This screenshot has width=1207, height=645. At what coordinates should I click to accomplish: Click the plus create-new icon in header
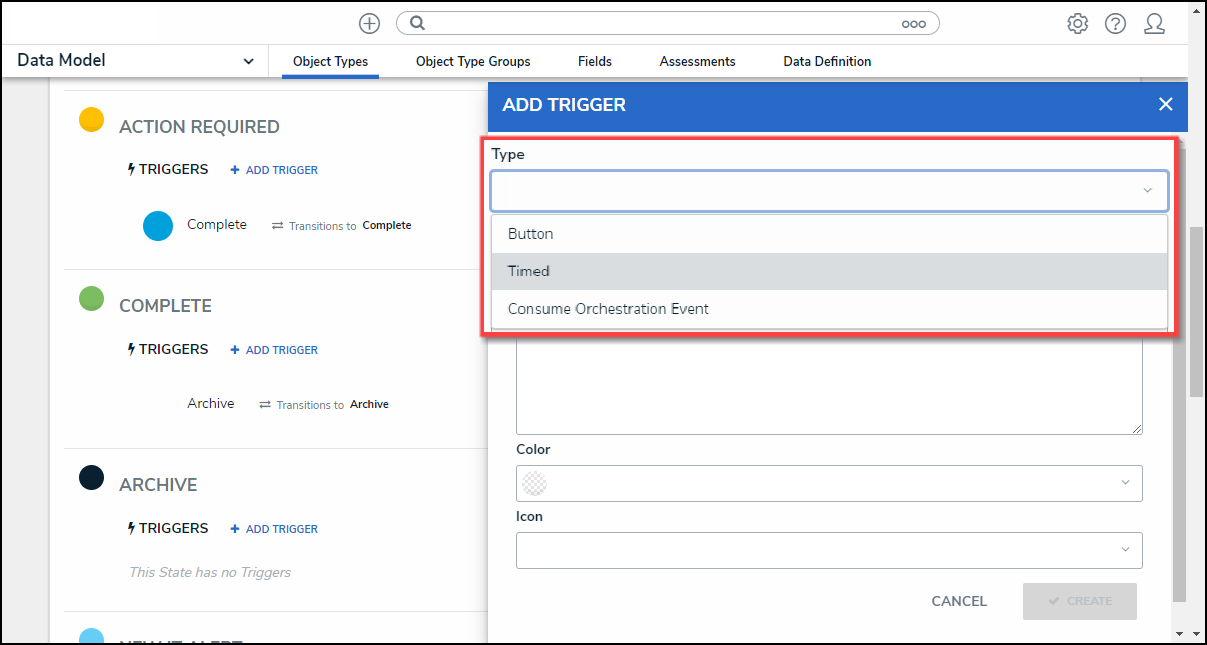click(369, 24)
